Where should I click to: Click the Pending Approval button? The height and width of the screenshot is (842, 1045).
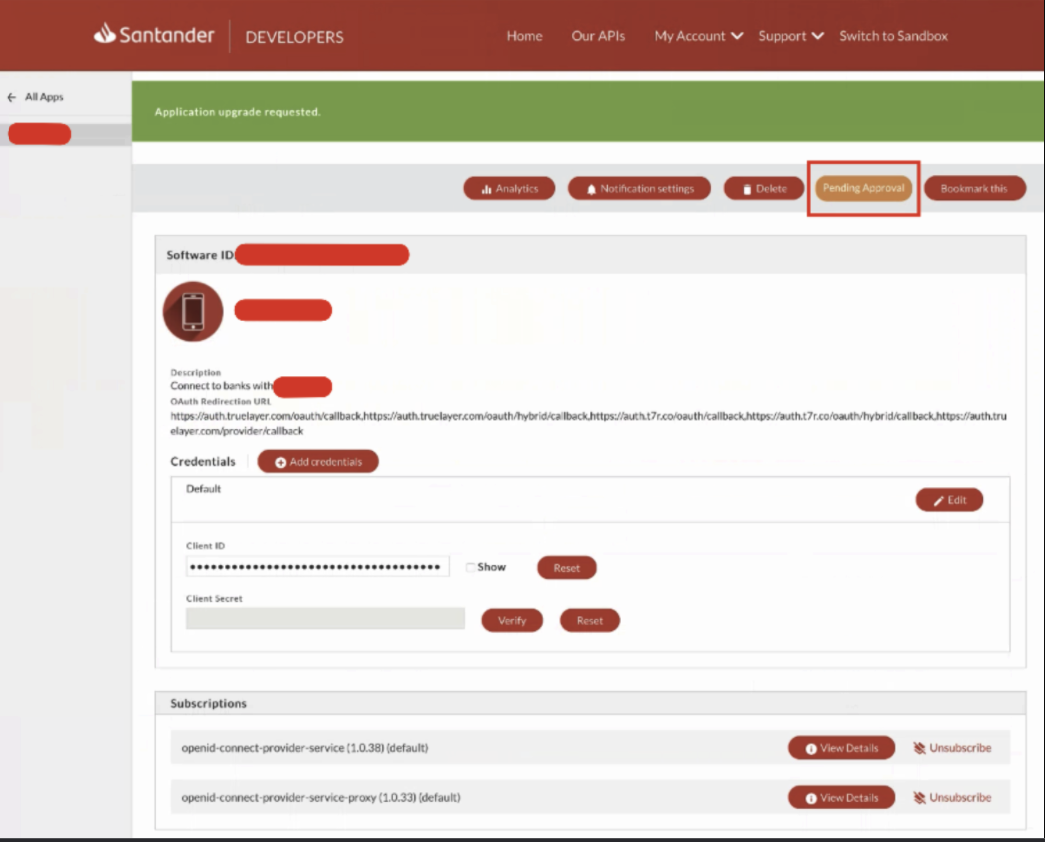863,188
